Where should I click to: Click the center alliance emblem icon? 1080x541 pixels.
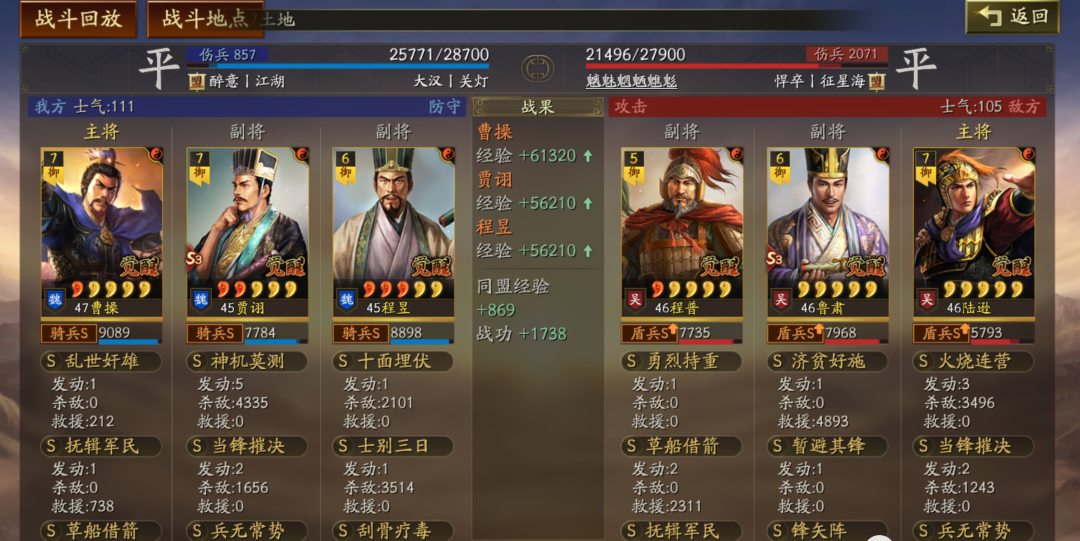pos(537,68)
